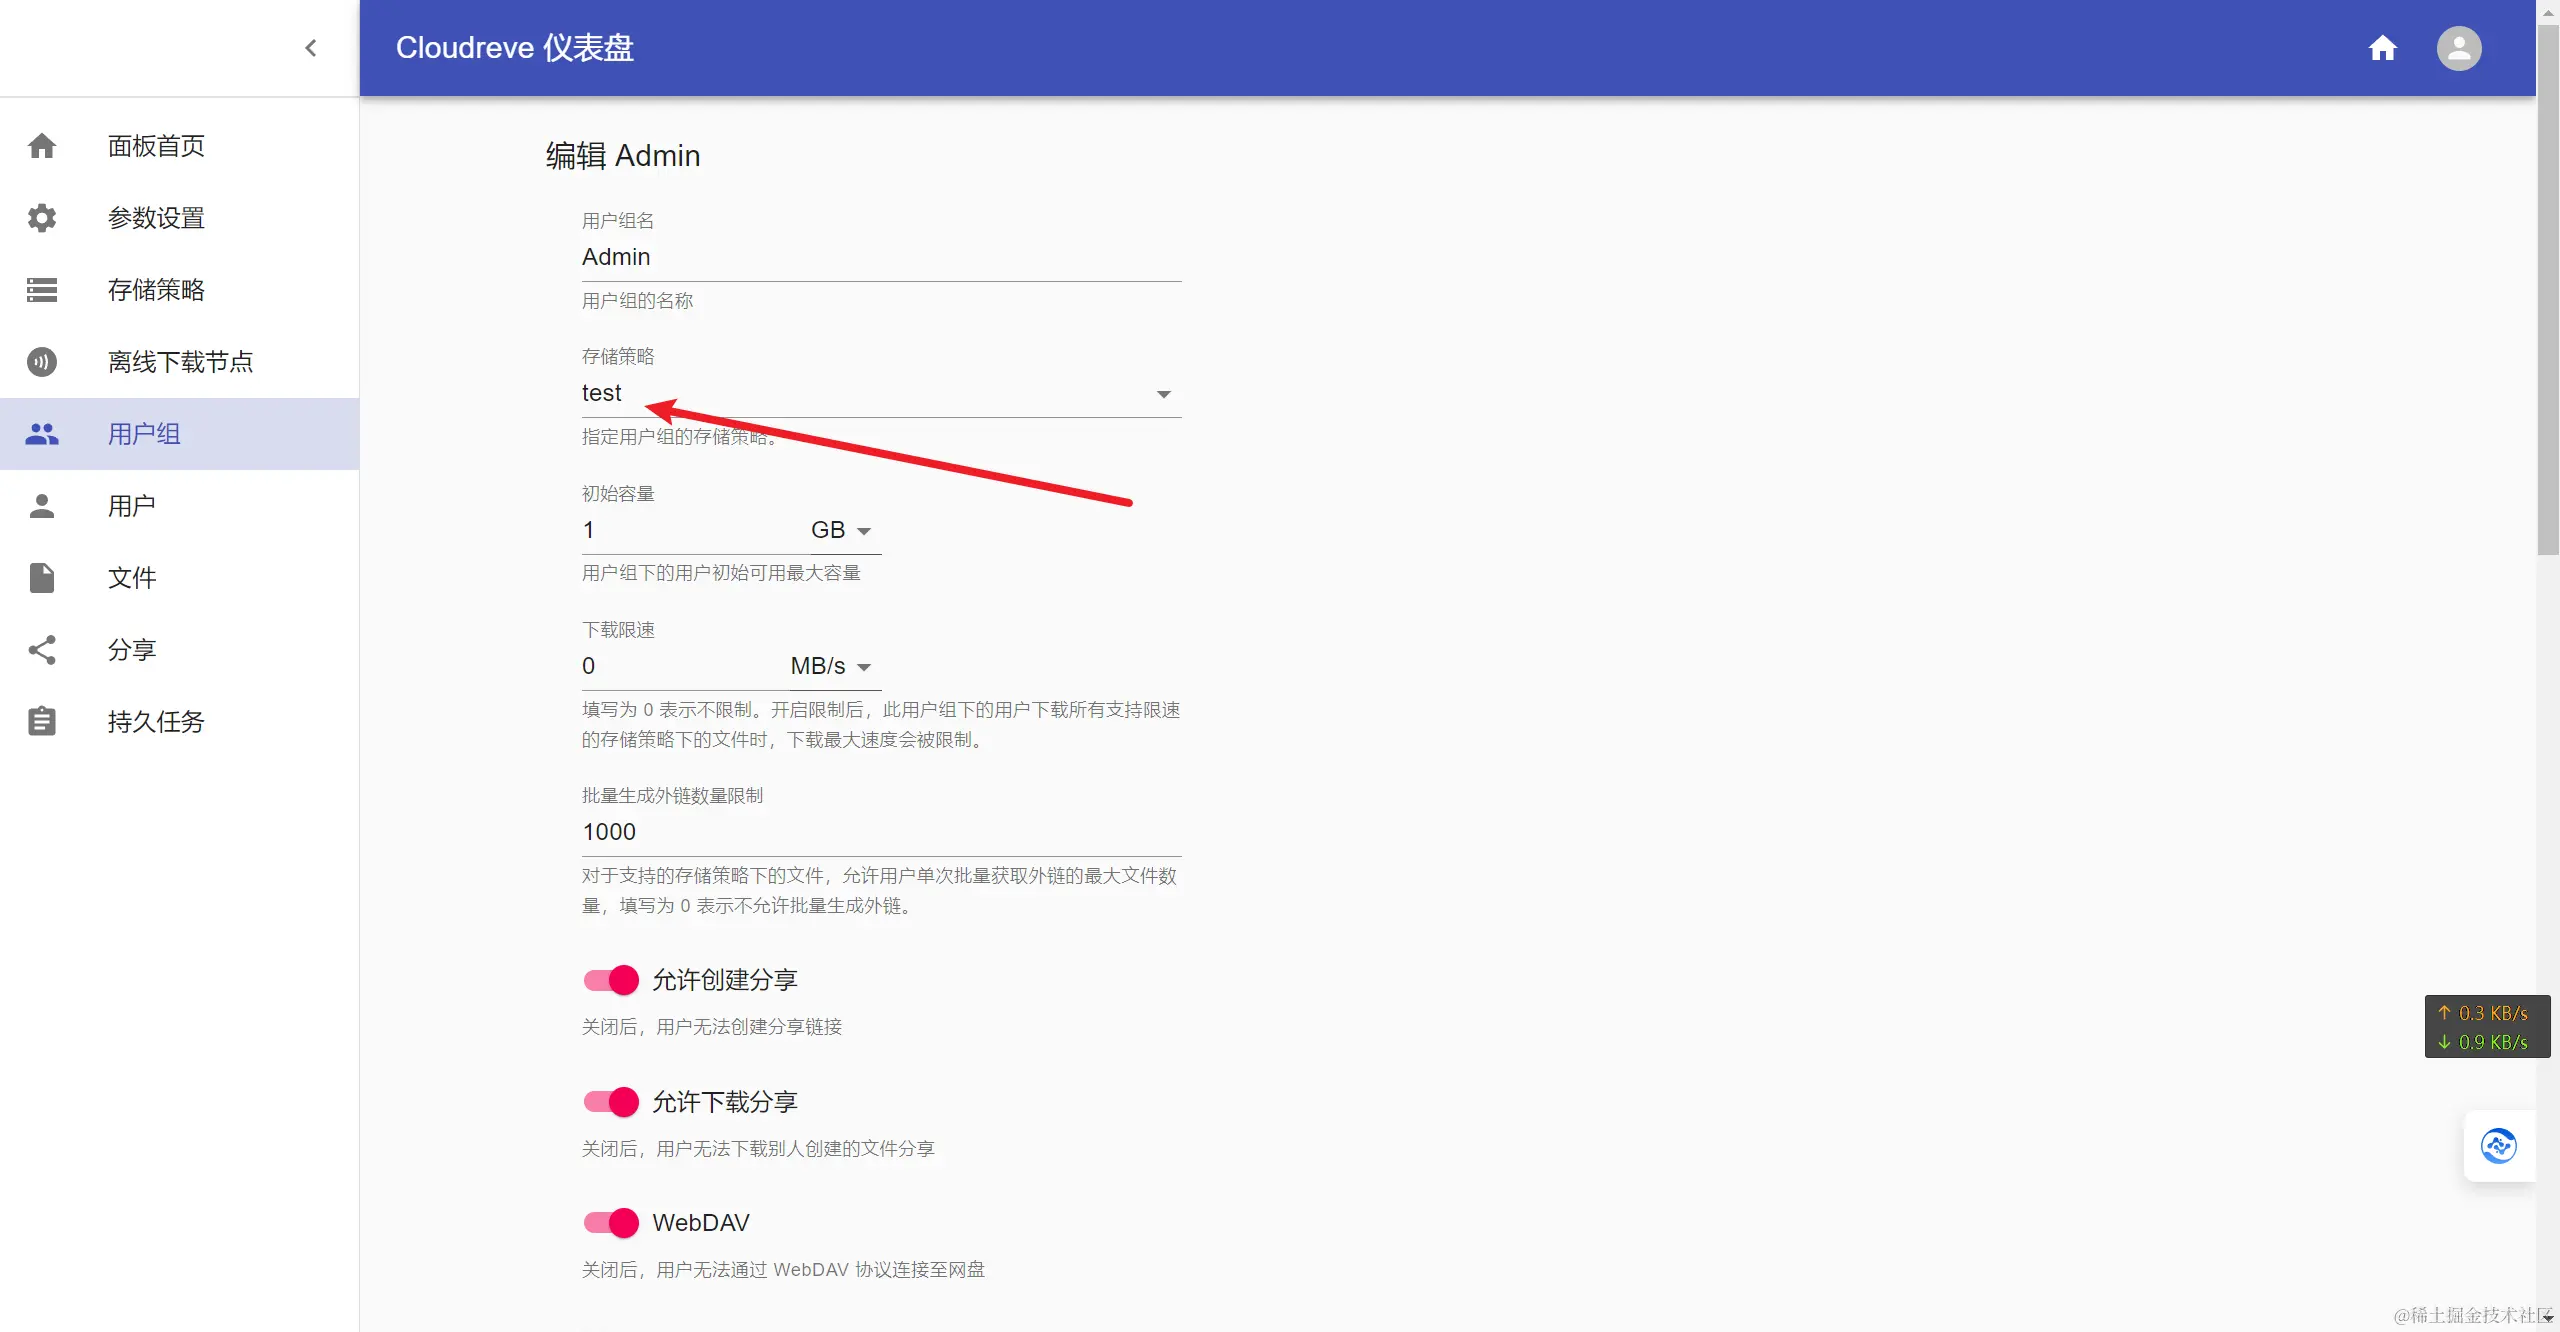Click the 离线下载节点 circular icon
Image resolution: width=2560 pixels, height=1332 pixels.
coord(42,362)
